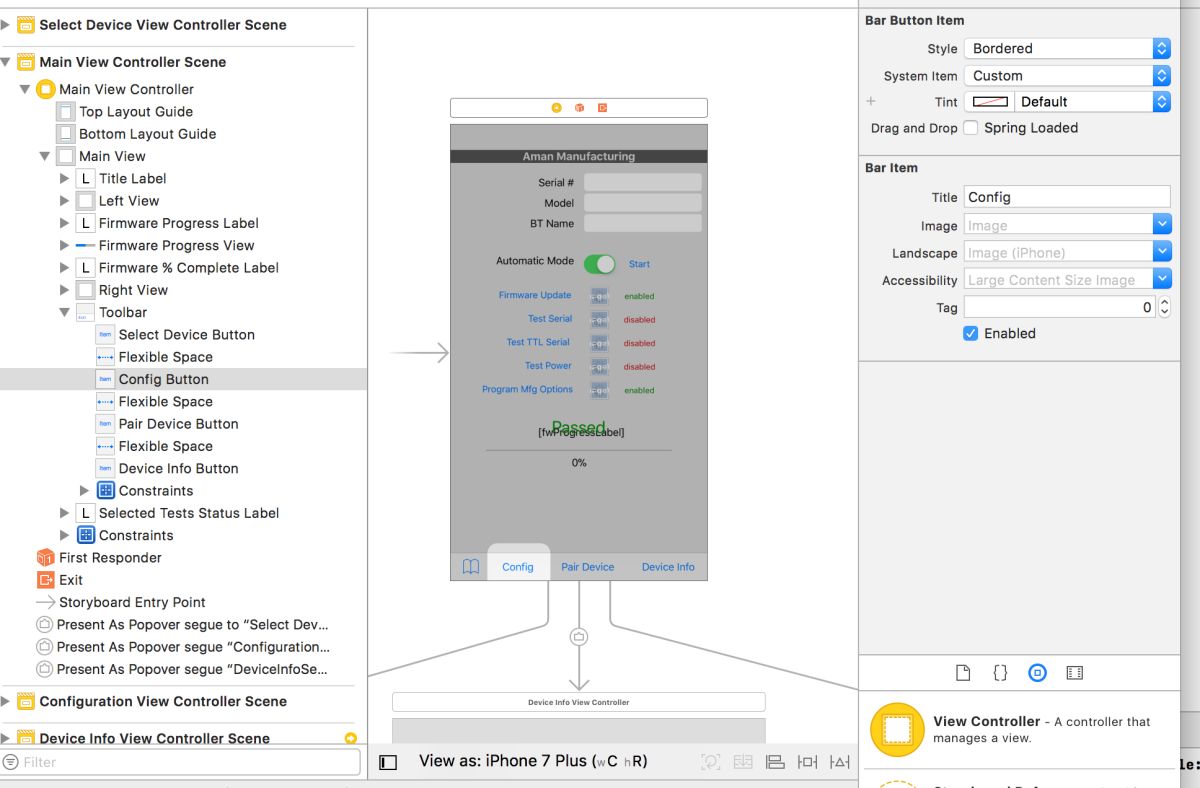Expand the Selected Tests Status Label node
Viewport: 1200px width, 788px height.
65,513
